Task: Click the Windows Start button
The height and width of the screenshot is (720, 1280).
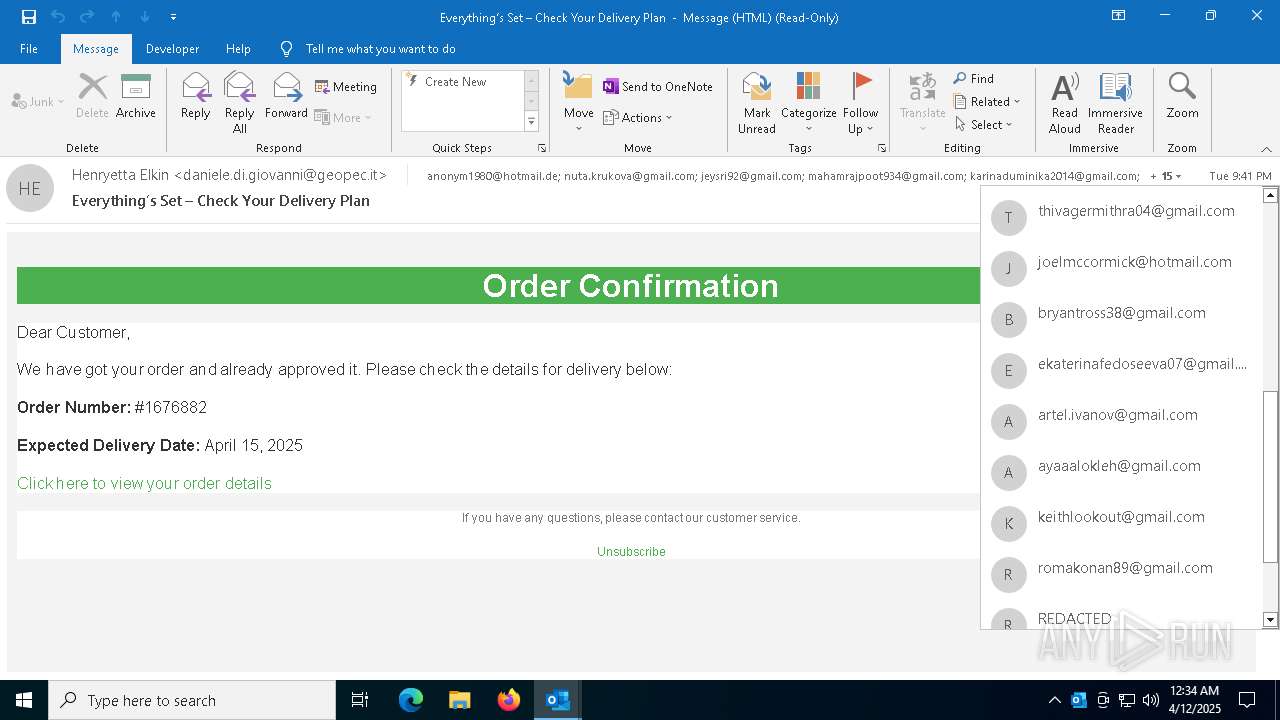Action: pyautogui.click(x=24, y=700)
